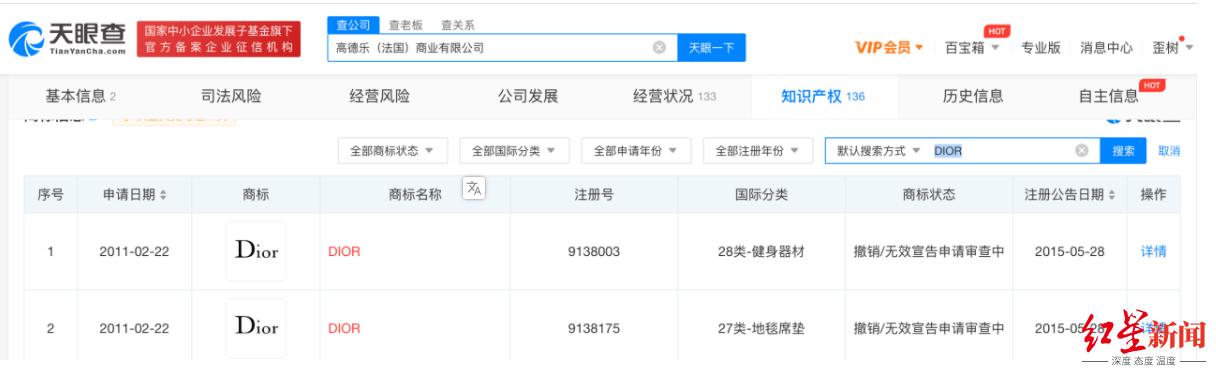
Task: Click the official credit agency banner
Action: pos(219,40)
